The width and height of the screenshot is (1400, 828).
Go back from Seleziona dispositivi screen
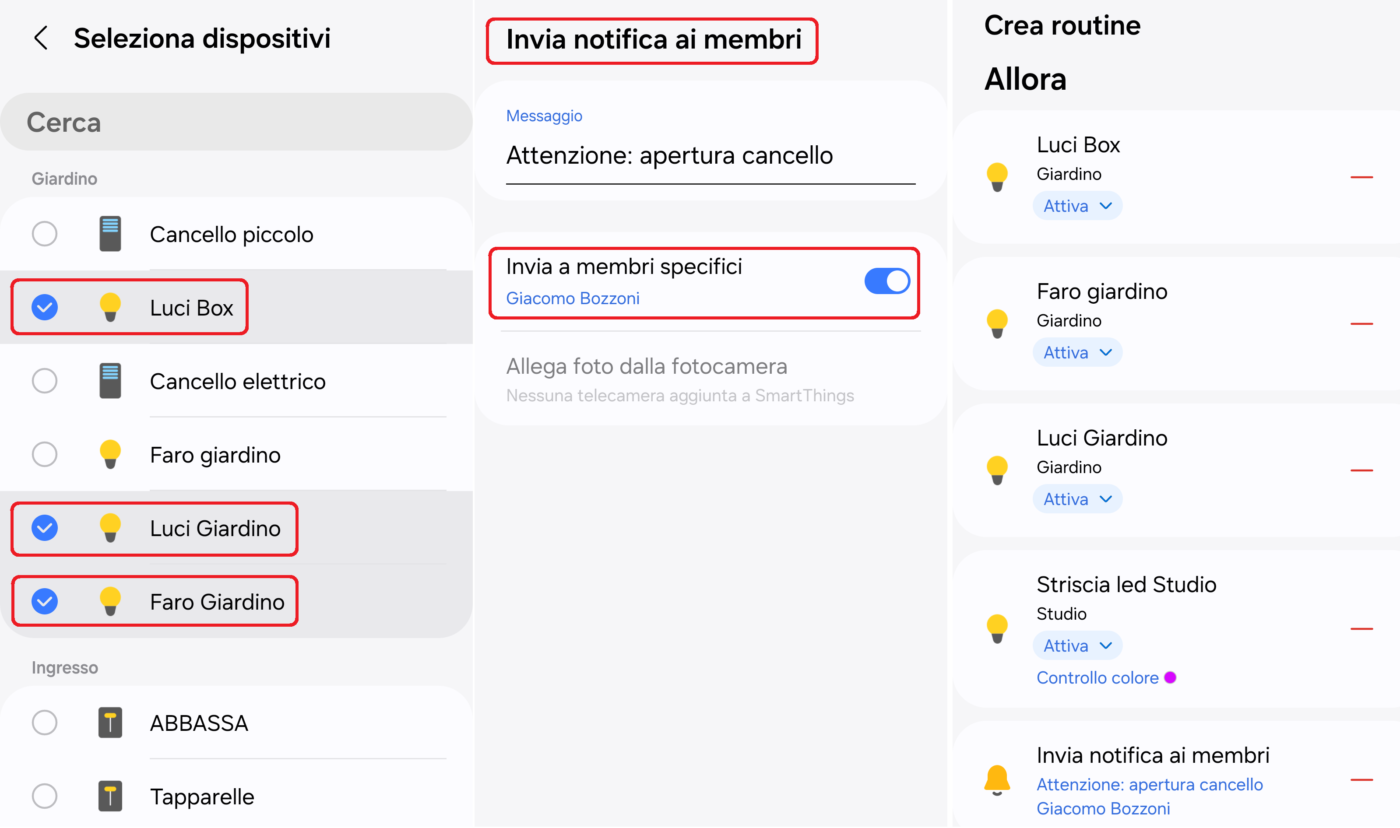[x=41, y=39]
